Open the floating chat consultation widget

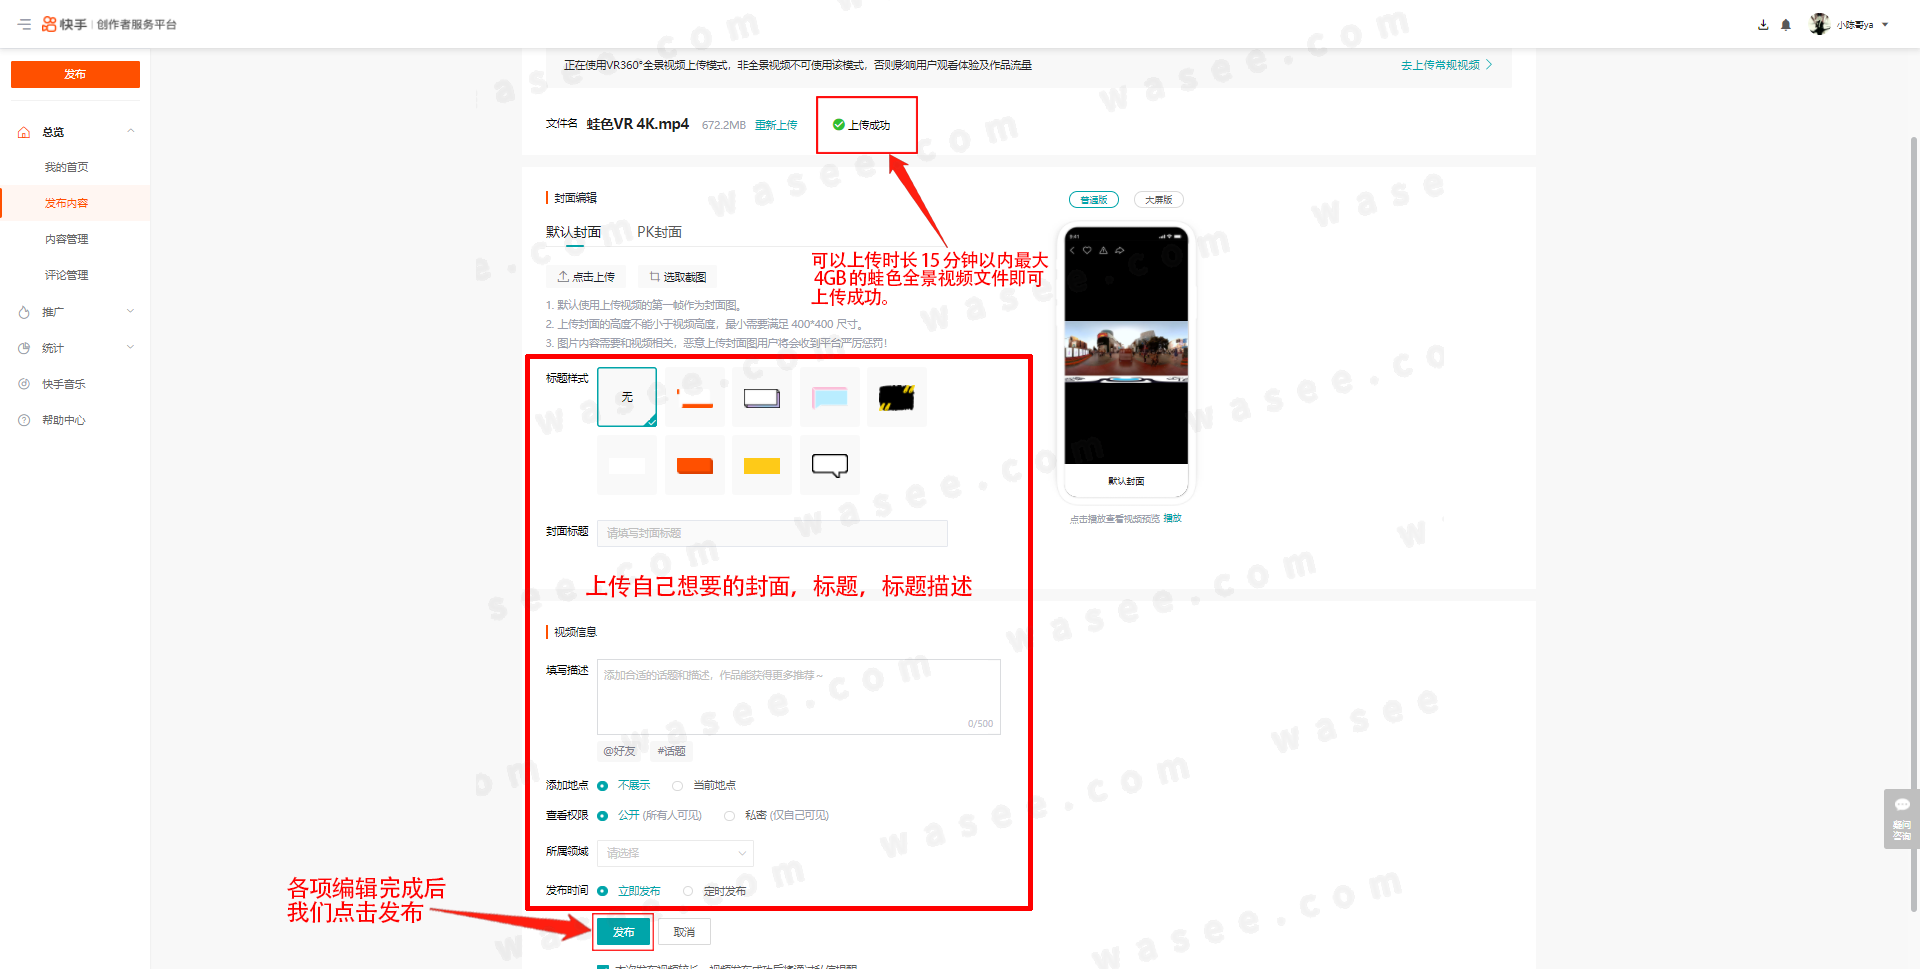point(1901,819)
